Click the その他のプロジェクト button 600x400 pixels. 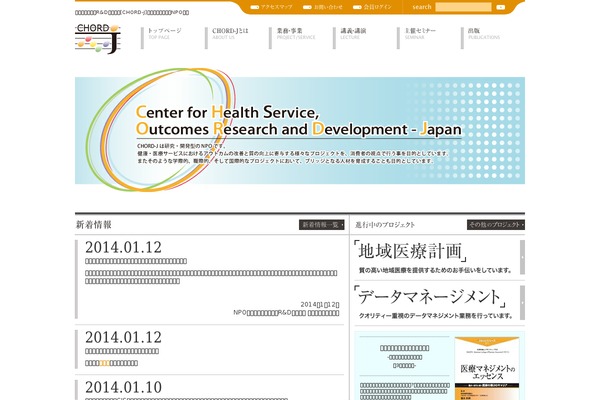coord(496,225)
